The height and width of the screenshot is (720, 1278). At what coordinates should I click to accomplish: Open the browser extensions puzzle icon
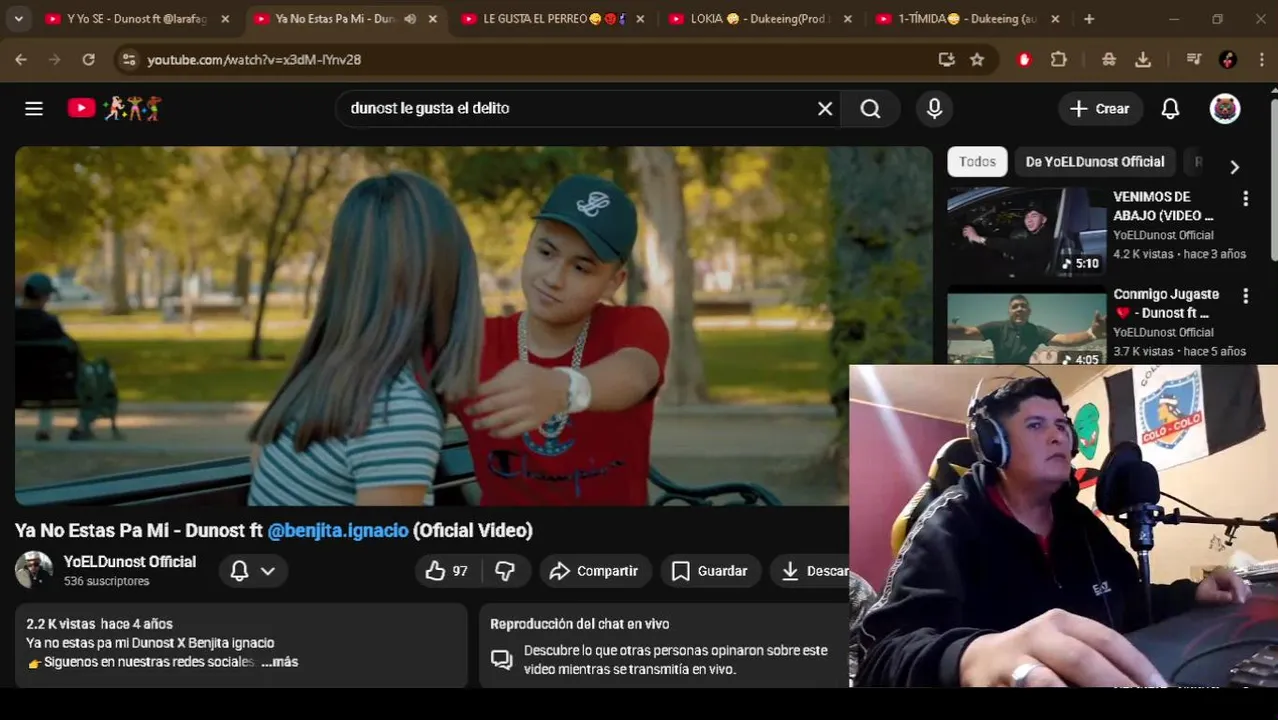pyautogui.click(x=1058, y=60)
